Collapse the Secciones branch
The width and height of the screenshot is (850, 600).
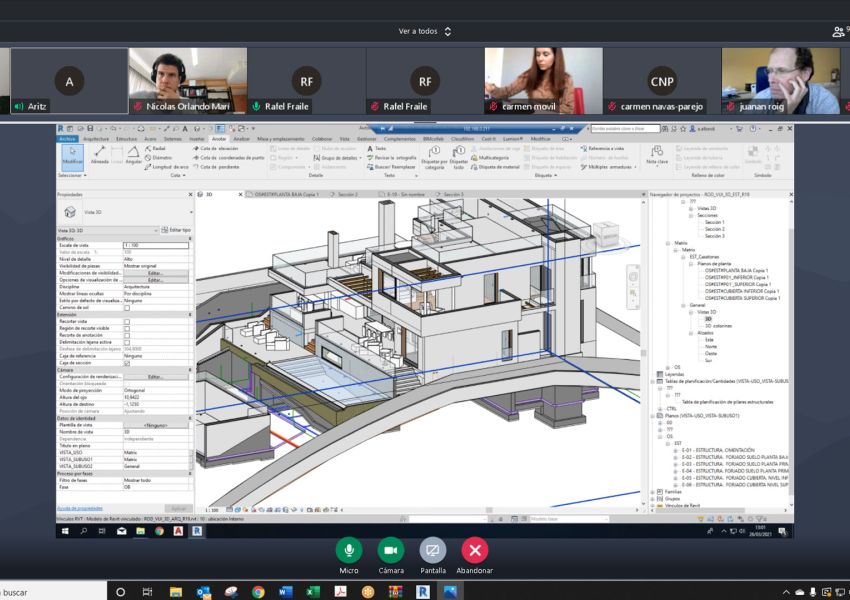[690, 217]
